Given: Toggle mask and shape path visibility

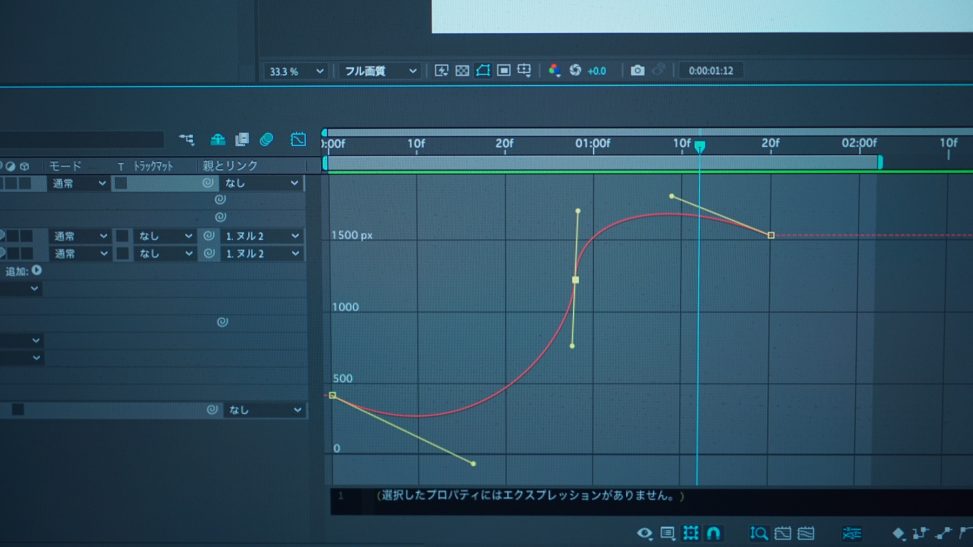Looking at the screenshot, I should 483,71.
